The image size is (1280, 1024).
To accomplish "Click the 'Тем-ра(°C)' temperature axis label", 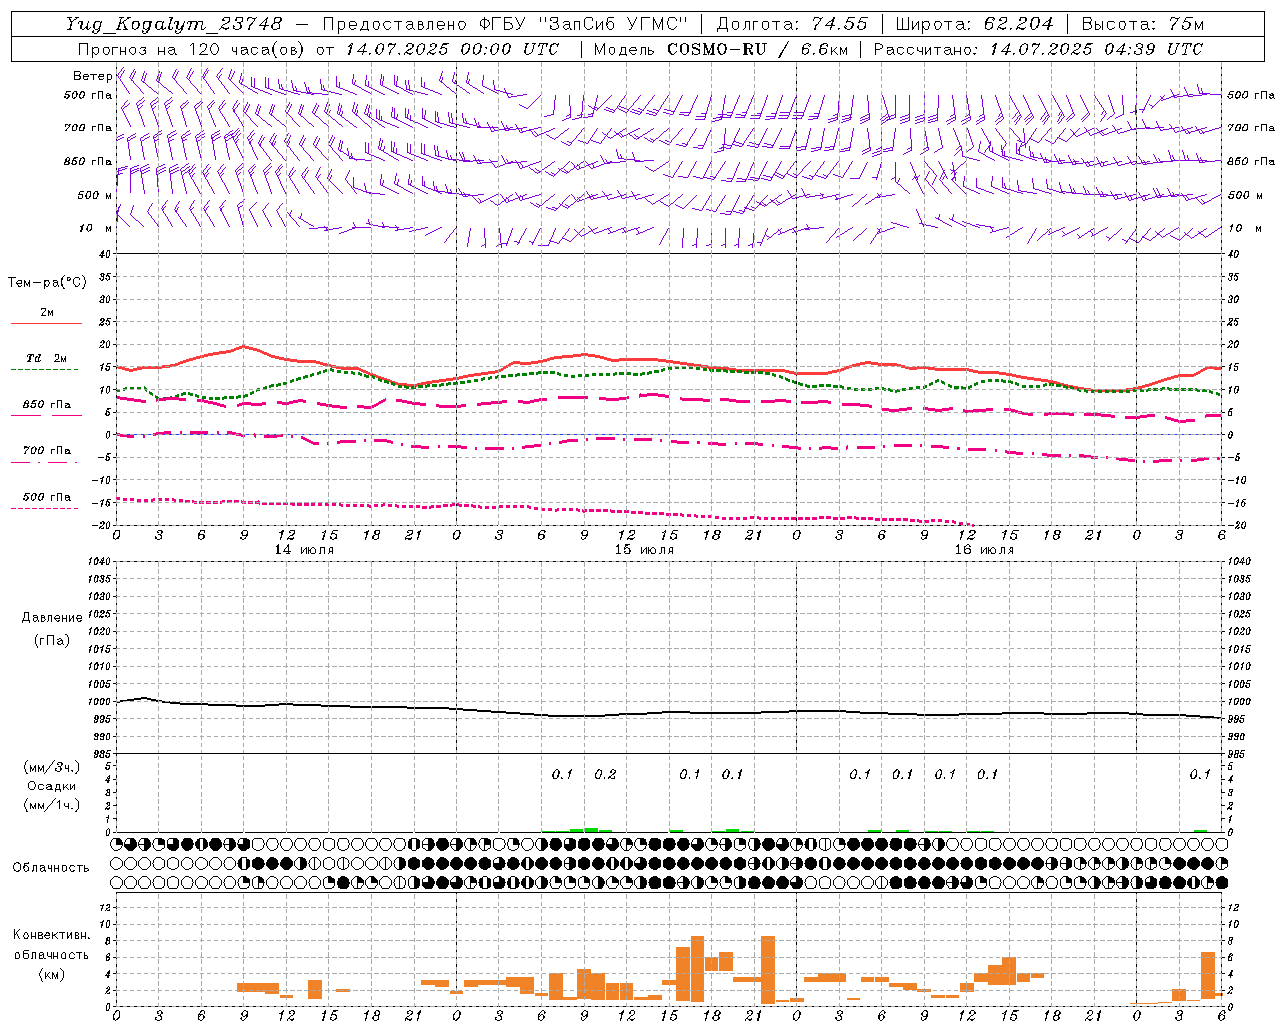I will [47, 283].
